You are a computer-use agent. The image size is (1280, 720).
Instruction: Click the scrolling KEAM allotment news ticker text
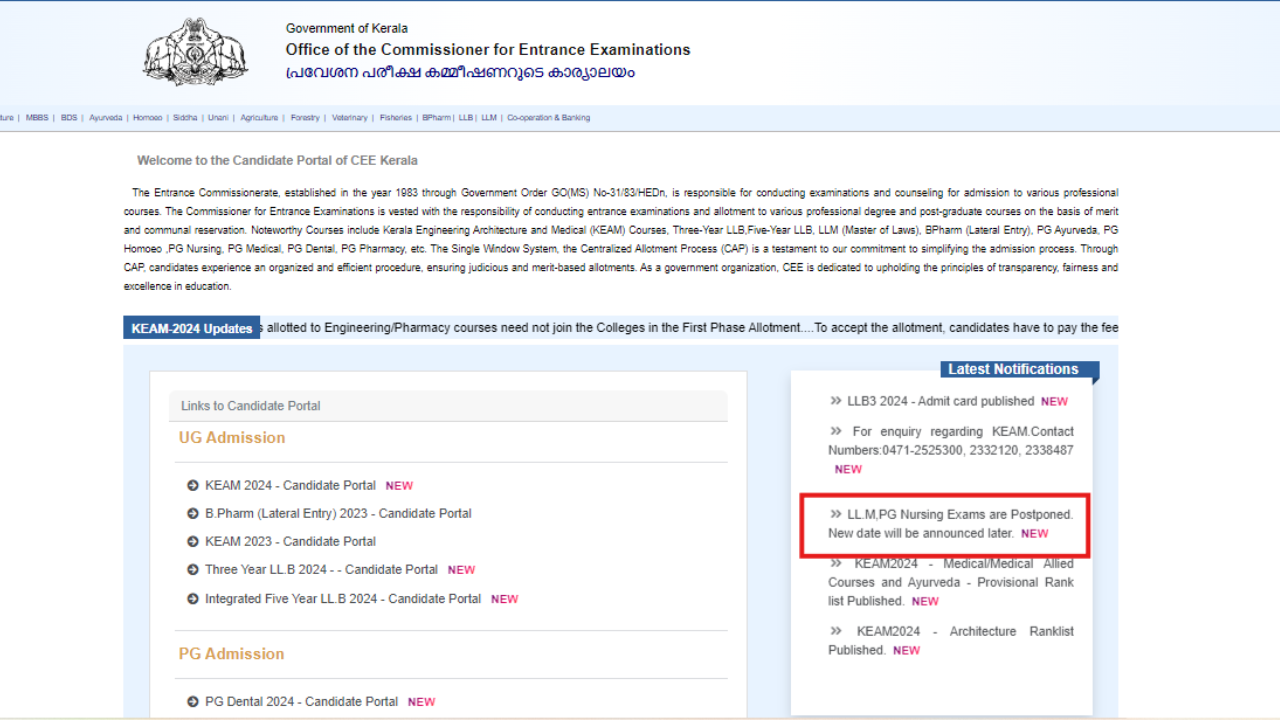[689, 327]
